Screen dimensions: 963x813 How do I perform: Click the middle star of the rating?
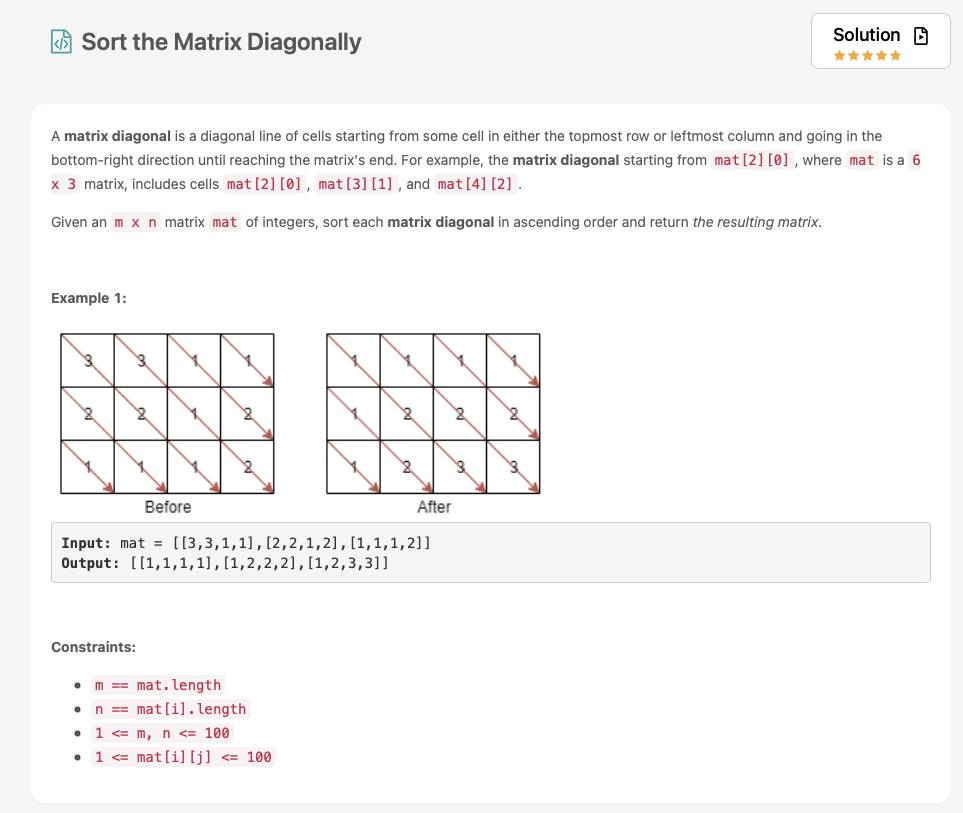[x=867, y=56]
